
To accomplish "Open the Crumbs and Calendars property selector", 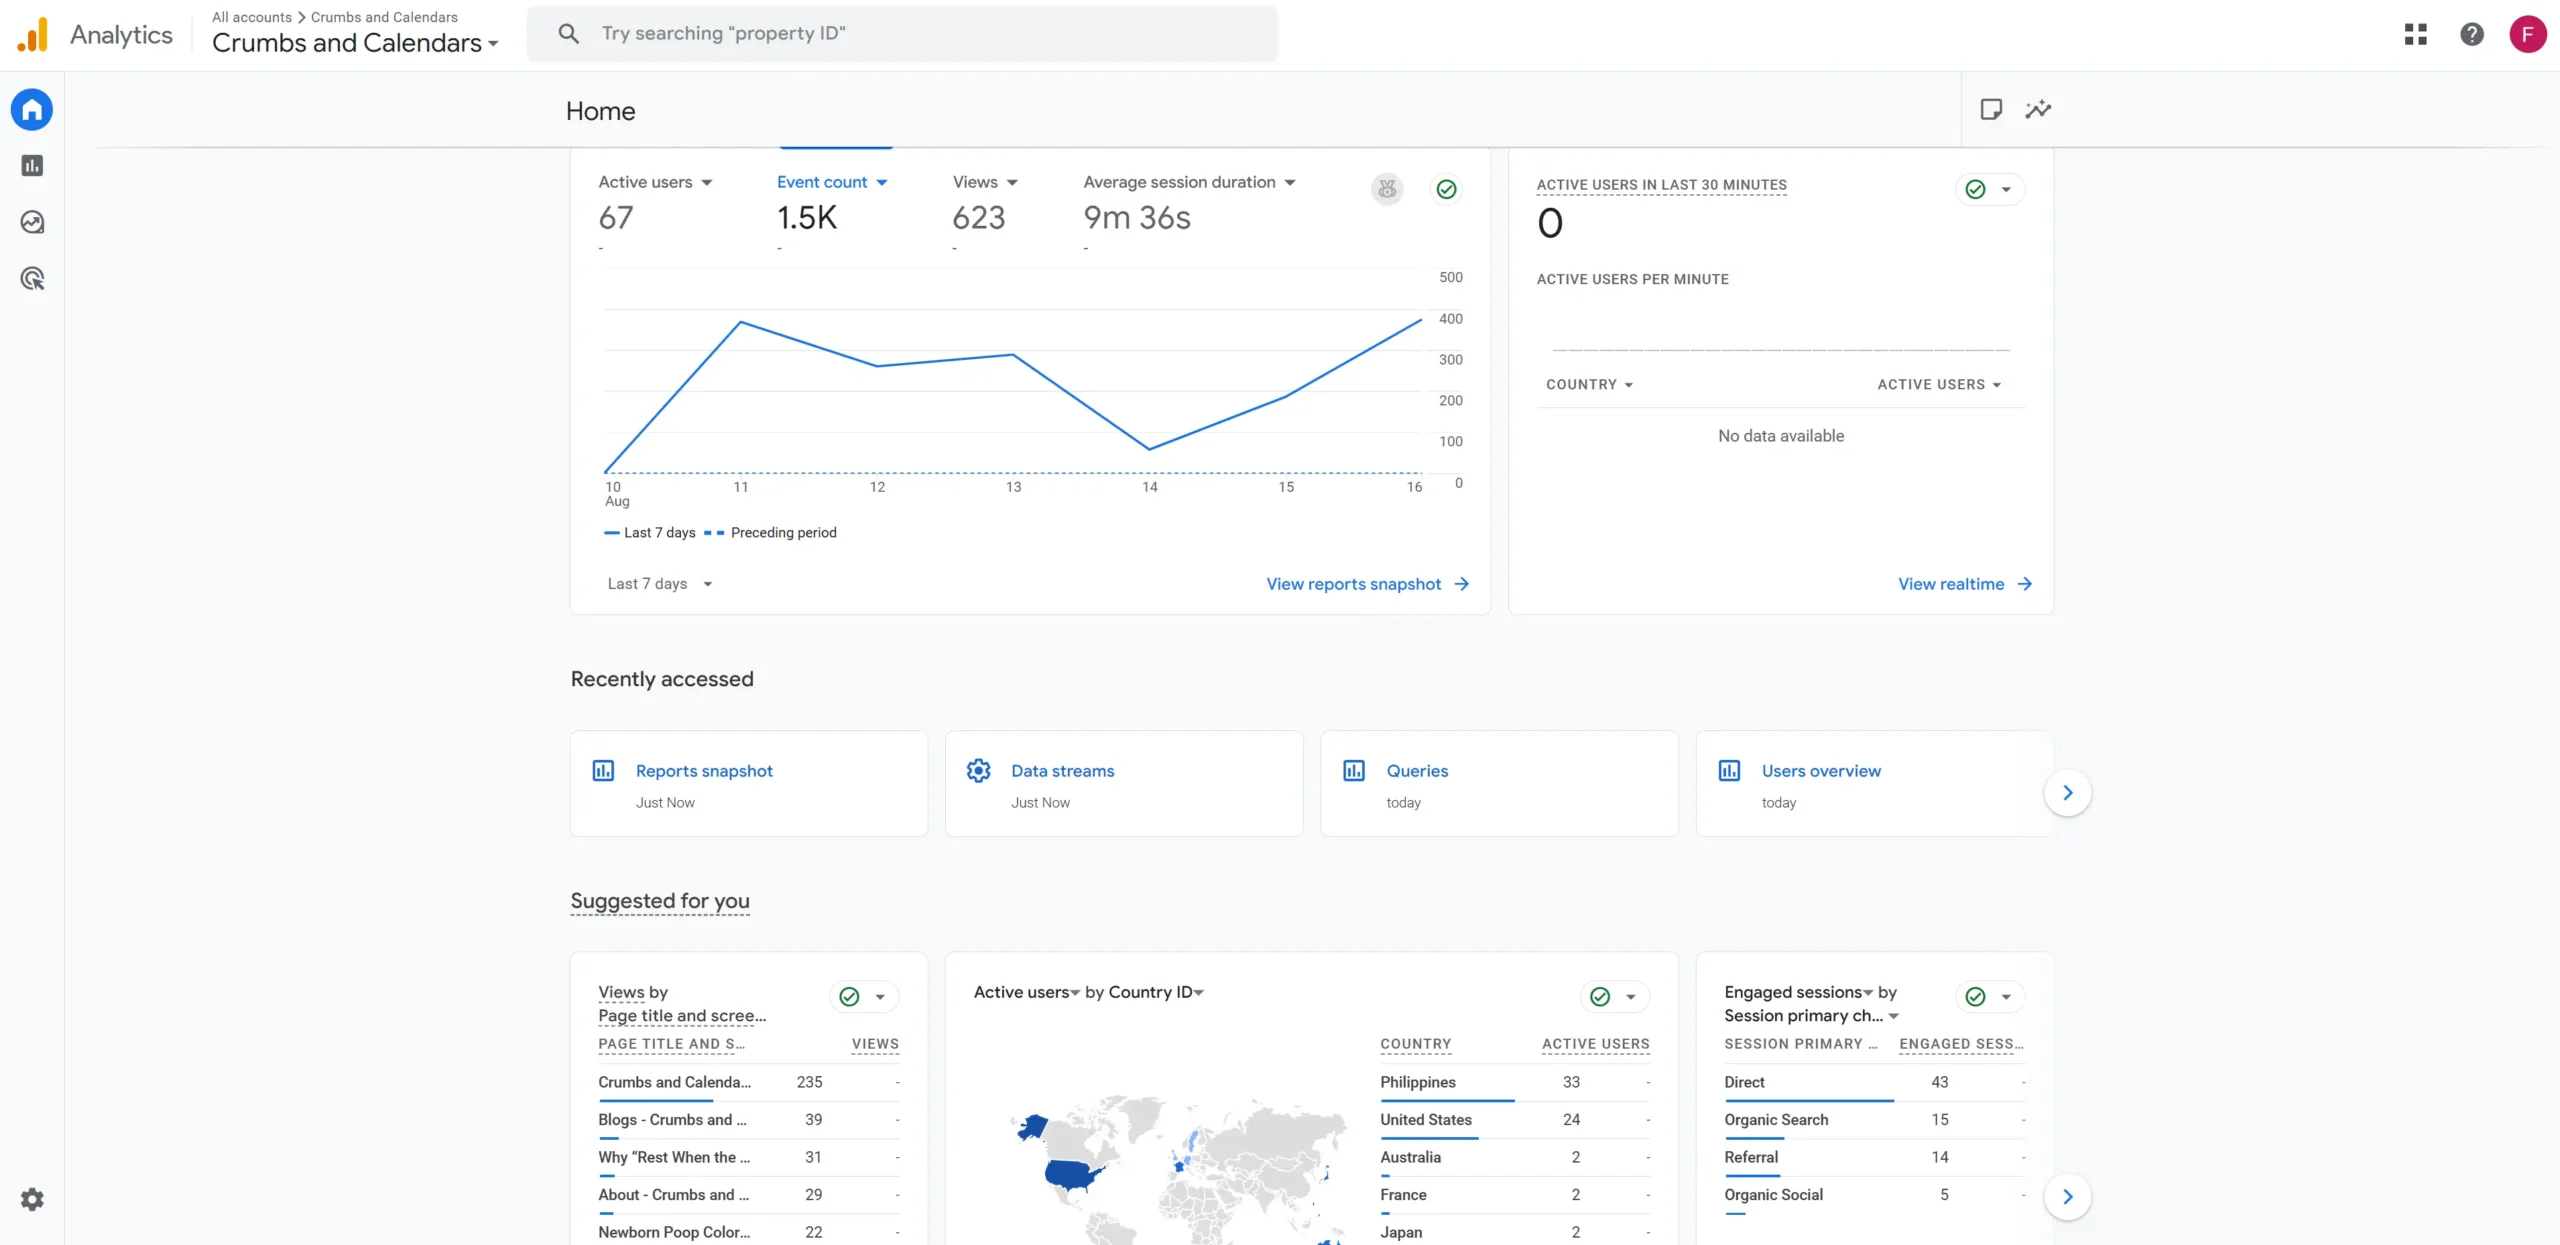I will 355,43.
